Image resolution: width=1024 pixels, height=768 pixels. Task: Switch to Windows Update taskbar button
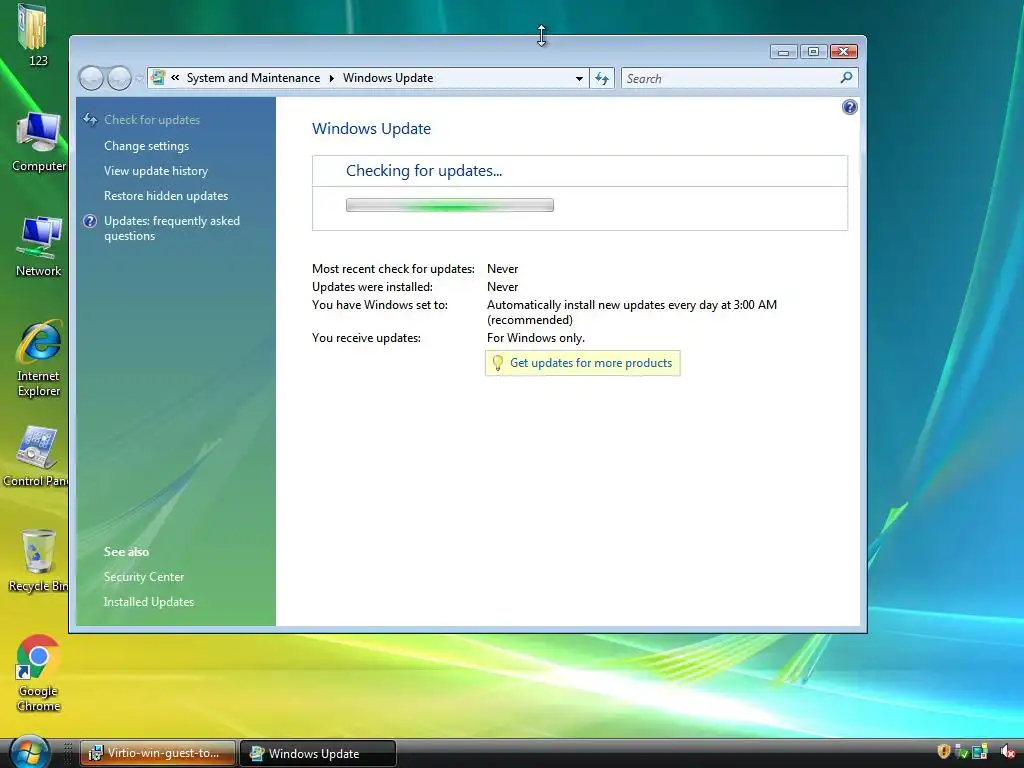pos(318,753)
